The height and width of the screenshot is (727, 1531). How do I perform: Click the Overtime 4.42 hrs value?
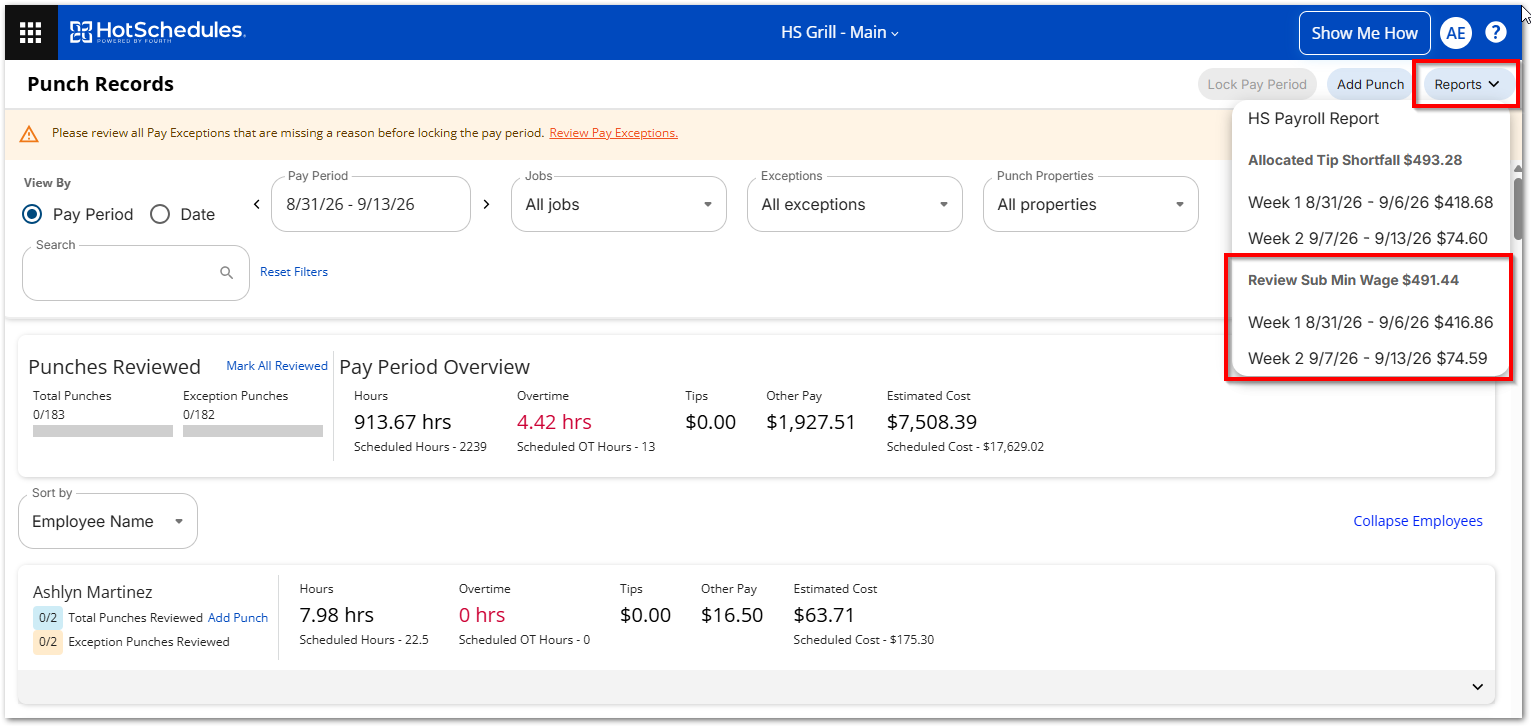point(554,422)
